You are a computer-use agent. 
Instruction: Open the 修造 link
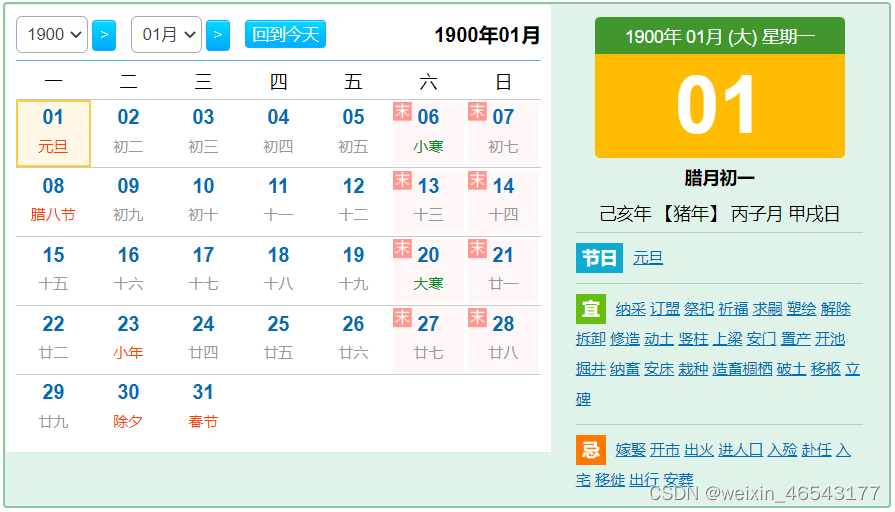click(625, 339)
